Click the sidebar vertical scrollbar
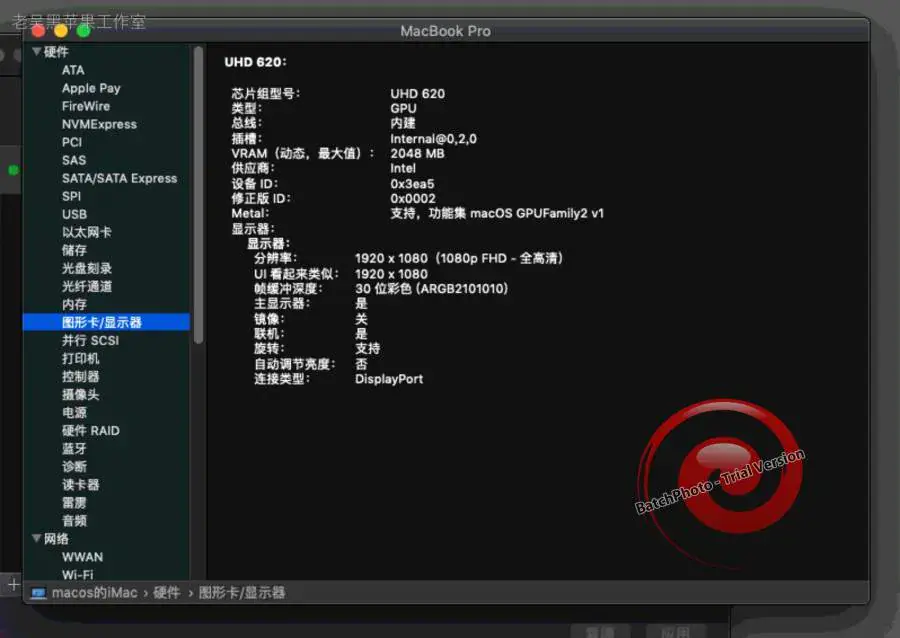The image size is (900, 638). (x=199, y=195)
